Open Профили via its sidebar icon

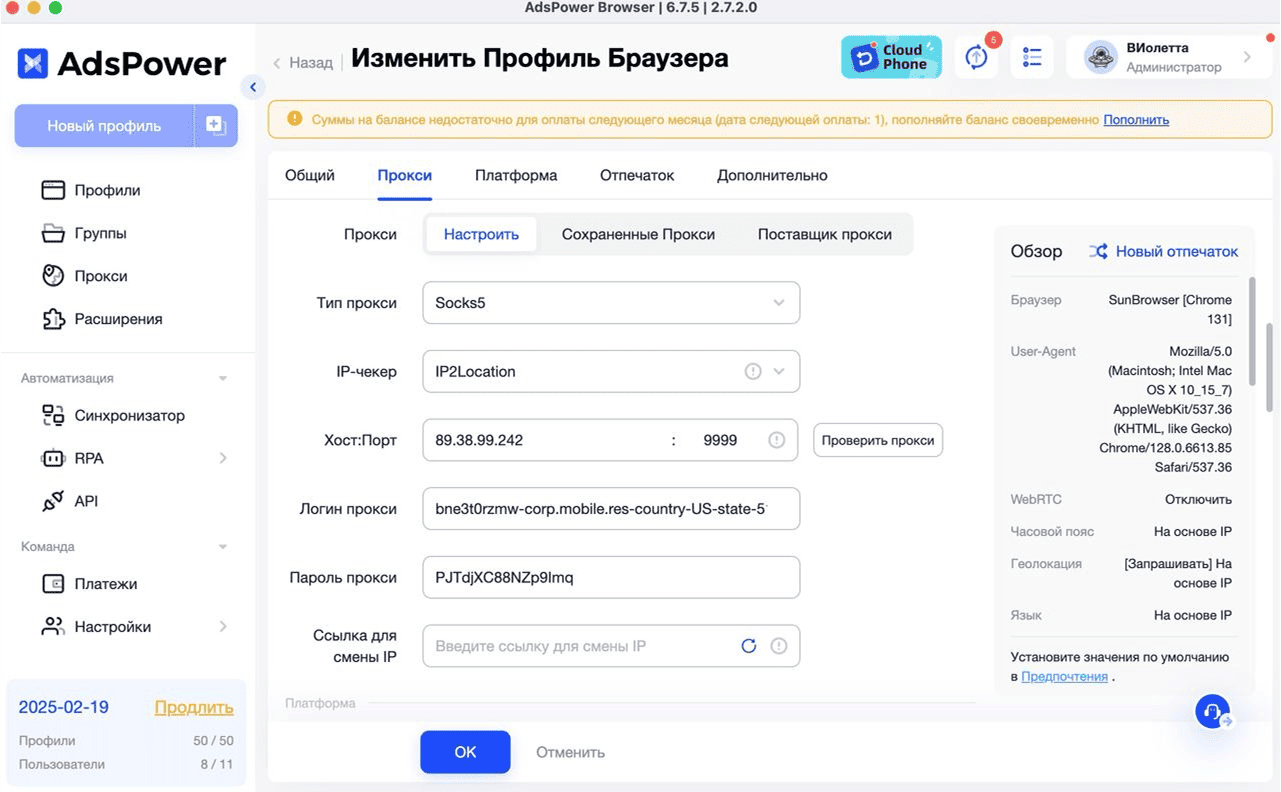point(53,190)
